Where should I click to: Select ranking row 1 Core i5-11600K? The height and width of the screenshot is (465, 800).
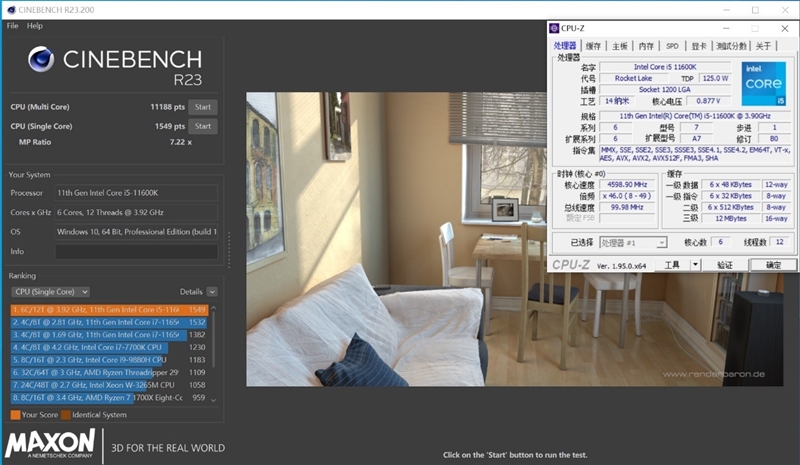109,310
